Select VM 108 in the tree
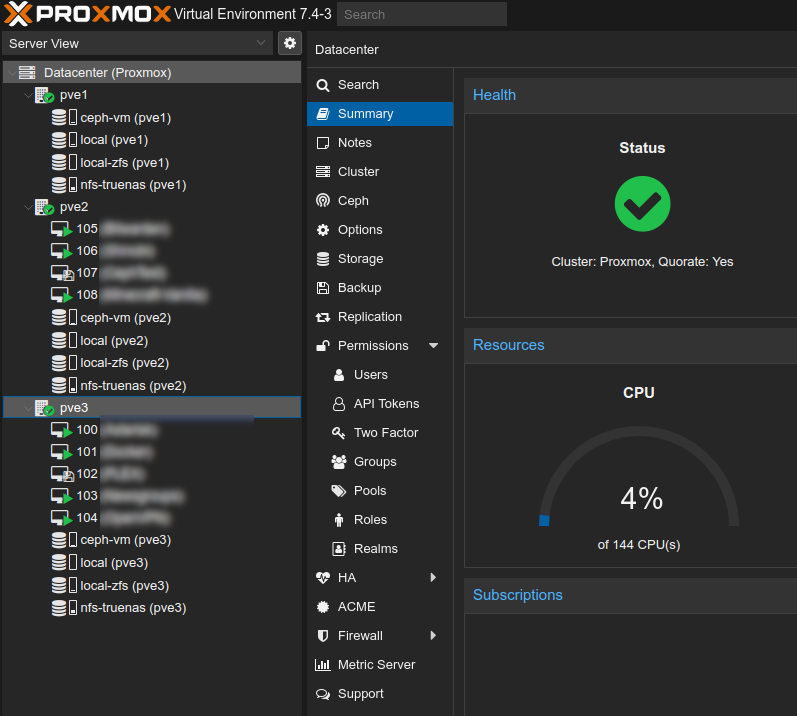Image resolution: width=797 pixels, height=716 pixels. (x=152, y=295)
